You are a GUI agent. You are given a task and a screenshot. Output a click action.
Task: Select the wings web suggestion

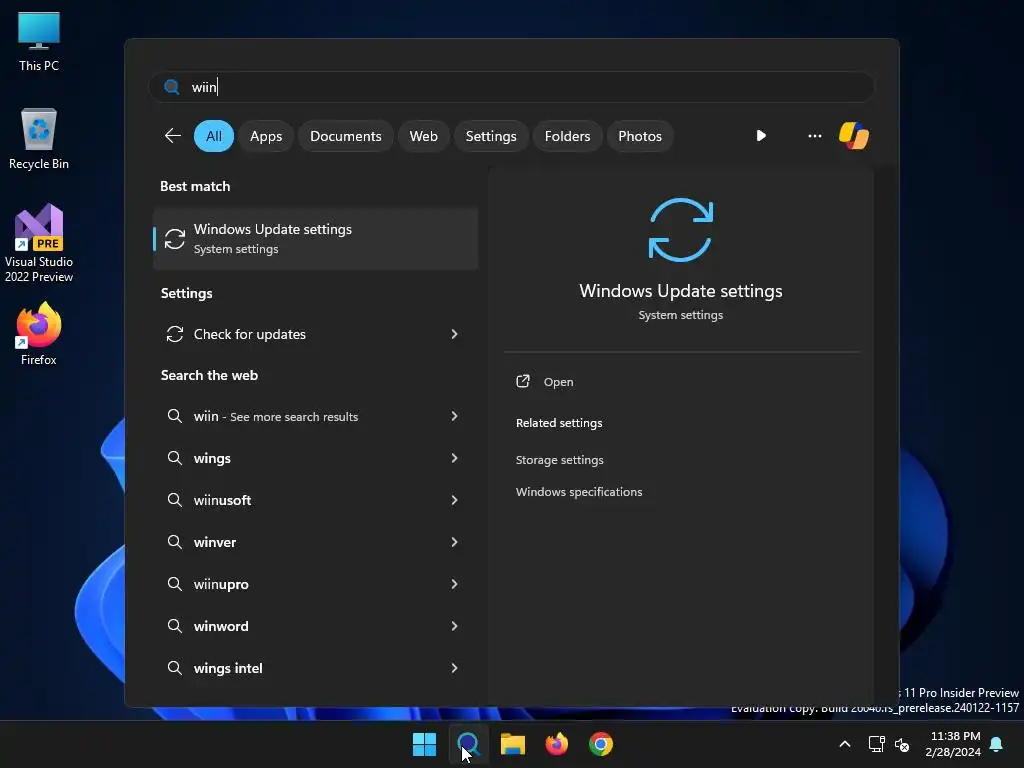[315, 458]
